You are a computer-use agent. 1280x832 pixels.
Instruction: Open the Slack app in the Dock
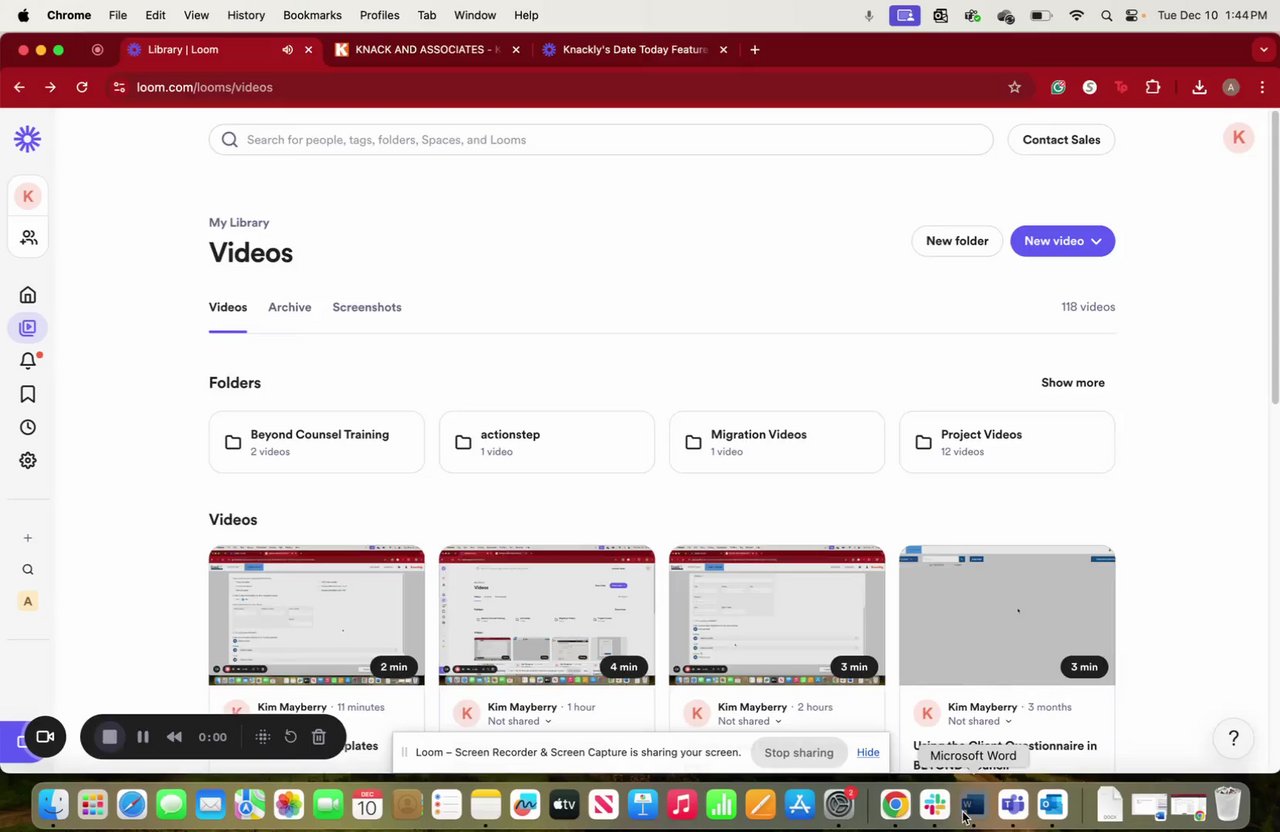pos(934,804)
